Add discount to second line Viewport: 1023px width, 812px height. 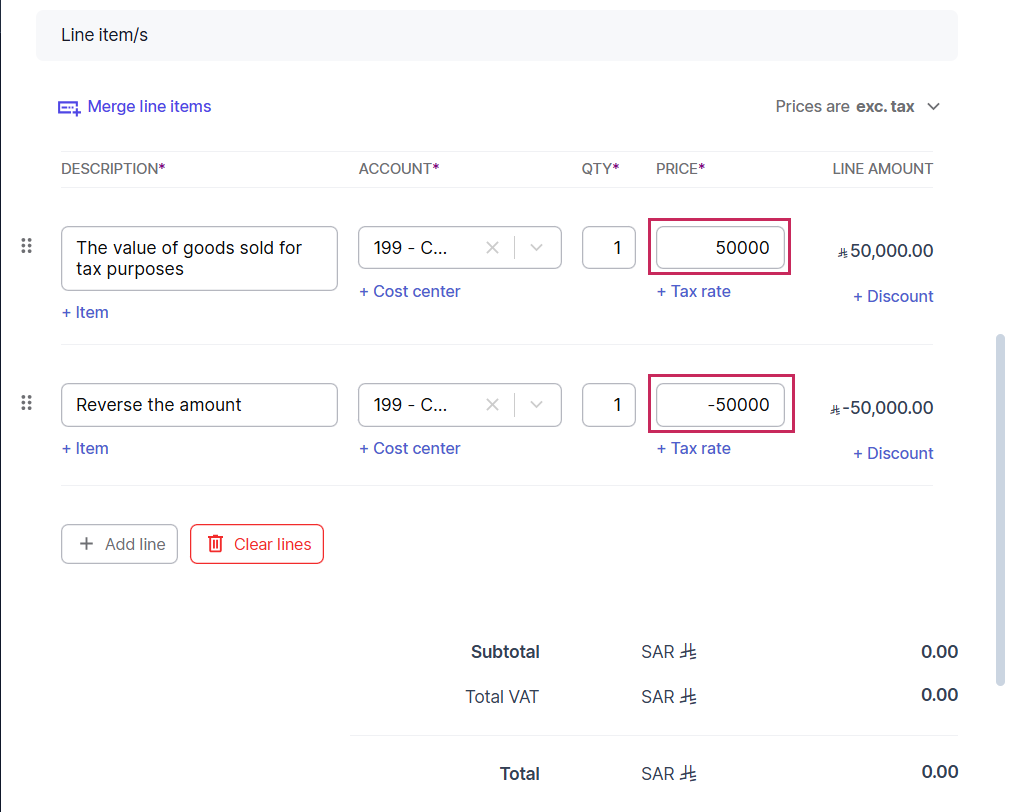(x=893, y=454)
